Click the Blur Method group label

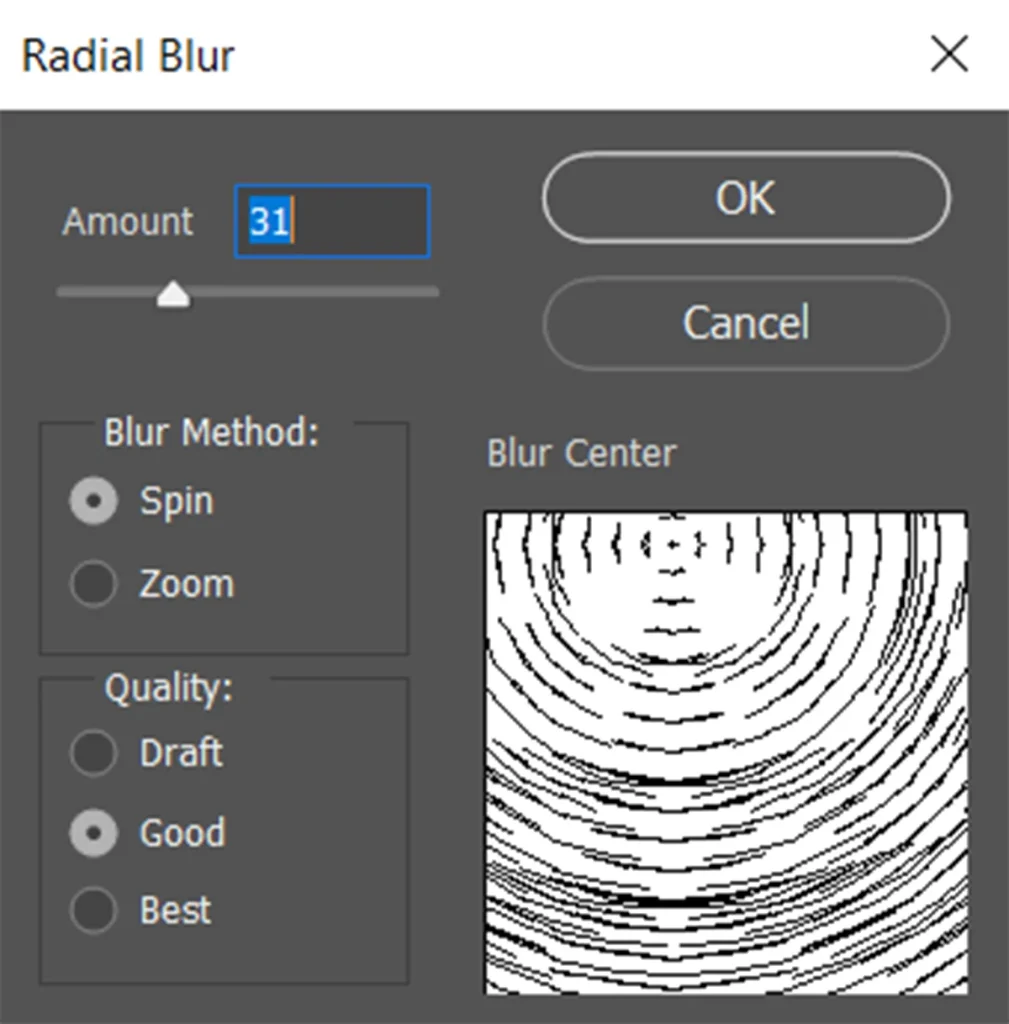click(x=211, y=433)
